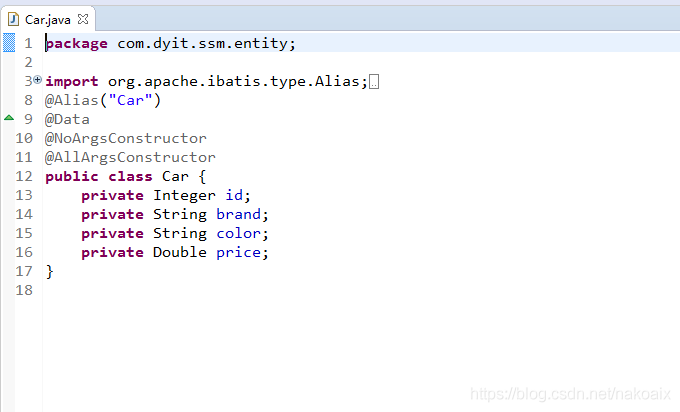Click the blue marker beside line 1
Viewport: 680px width, 412px height.
click(9, 43)
